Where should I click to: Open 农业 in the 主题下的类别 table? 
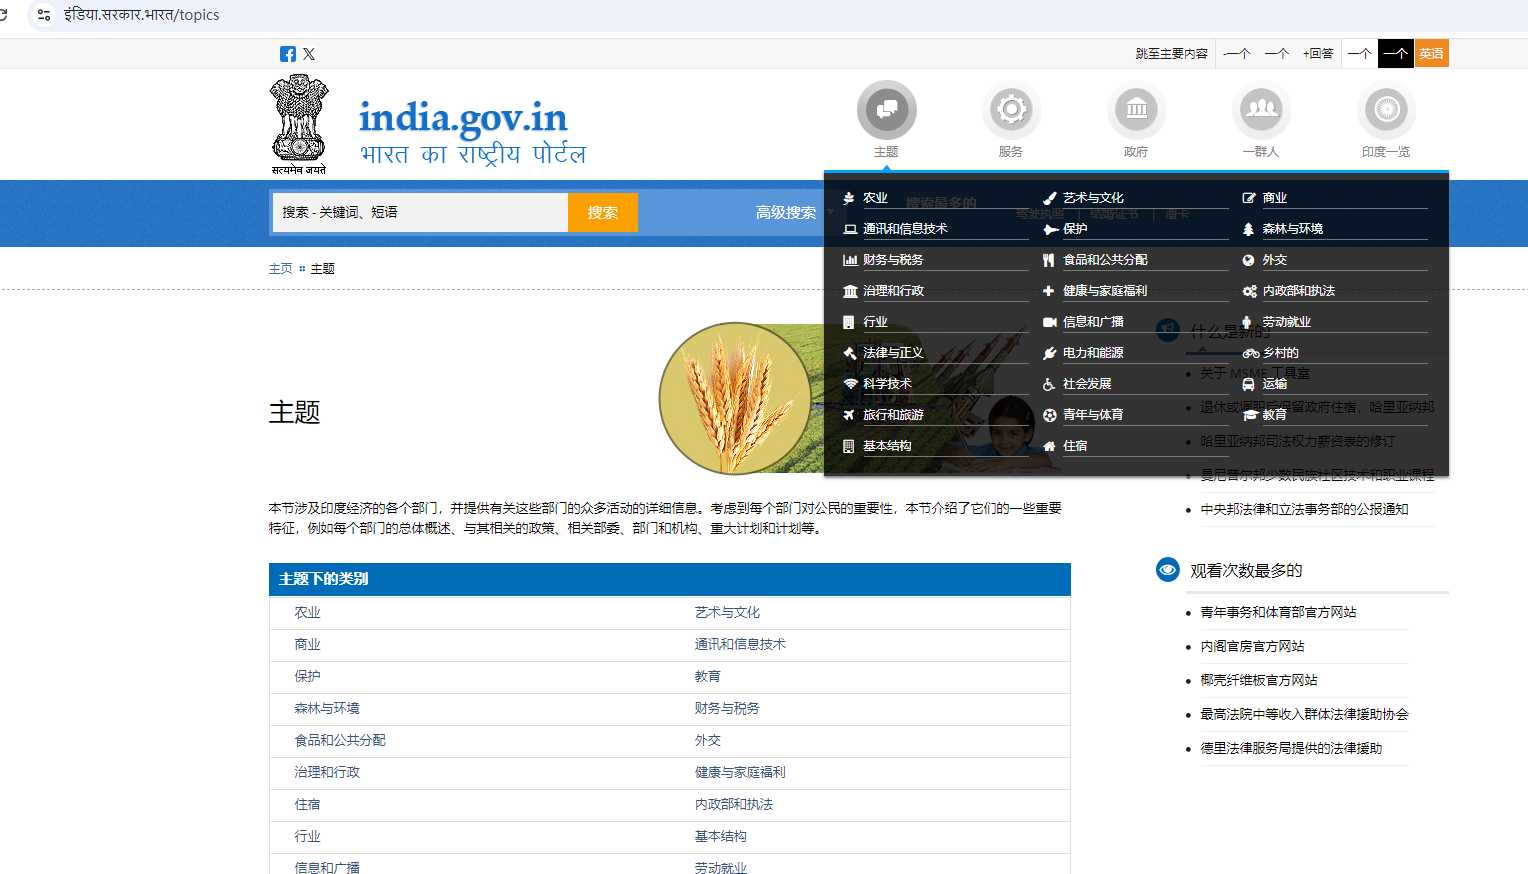point(307,613)
